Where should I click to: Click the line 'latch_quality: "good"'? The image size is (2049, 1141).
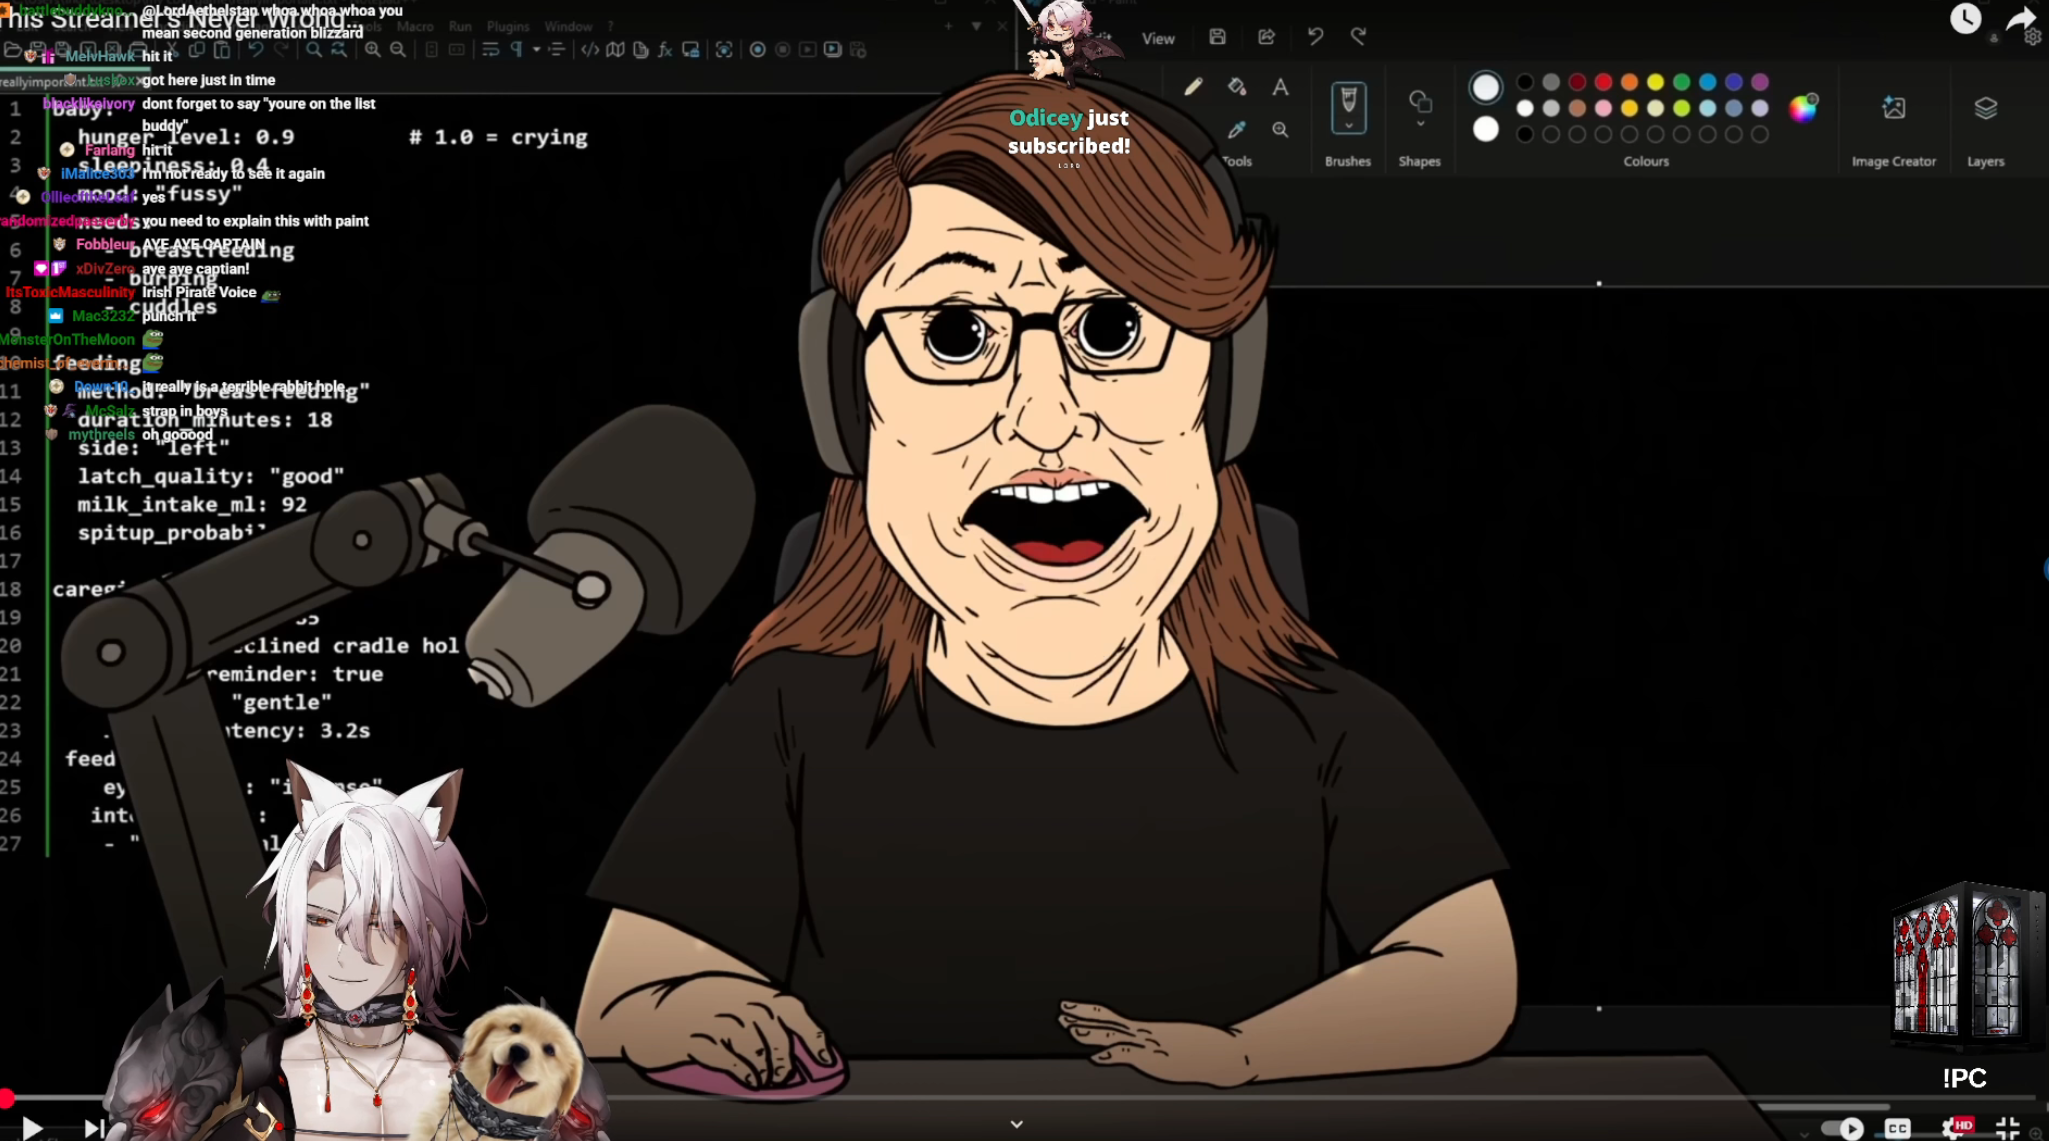click(211, 476)
